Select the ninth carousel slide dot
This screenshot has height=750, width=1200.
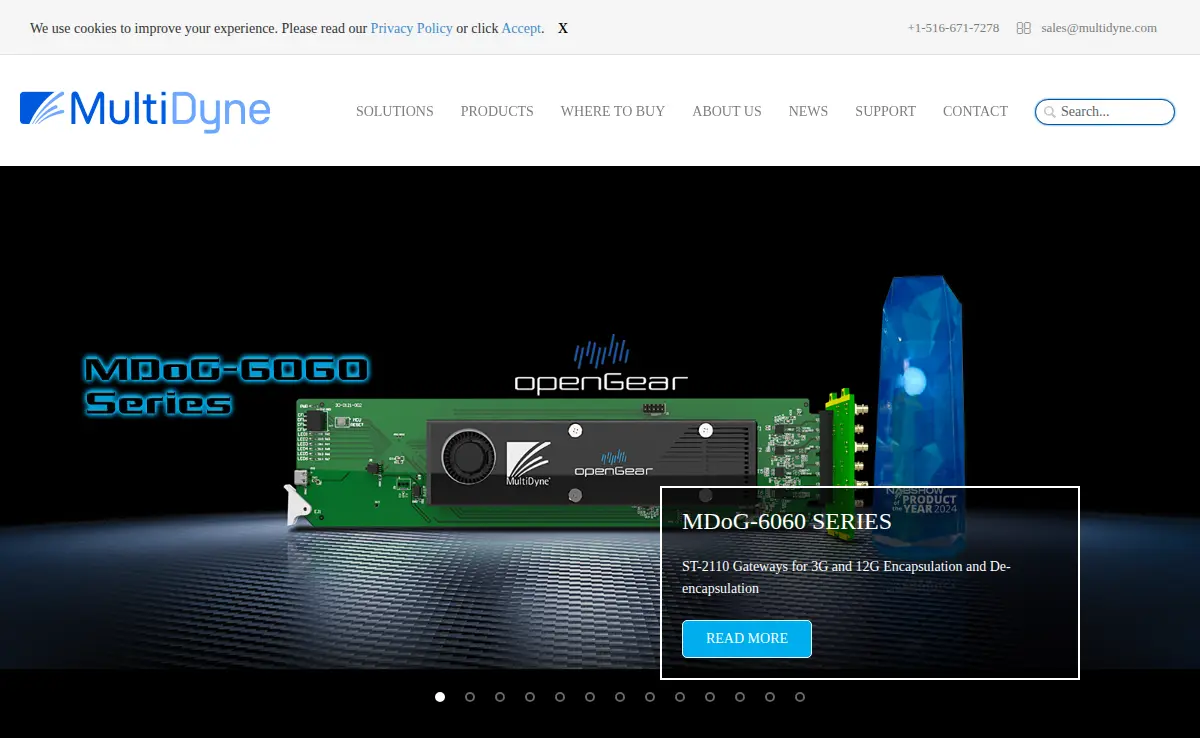680,697
